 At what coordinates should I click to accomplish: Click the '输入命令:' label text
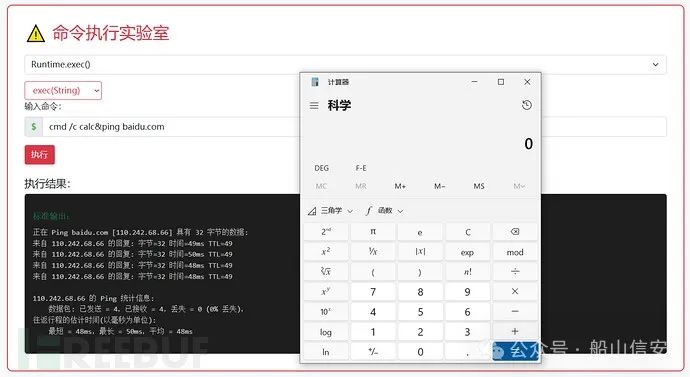(x=43, y=106)
